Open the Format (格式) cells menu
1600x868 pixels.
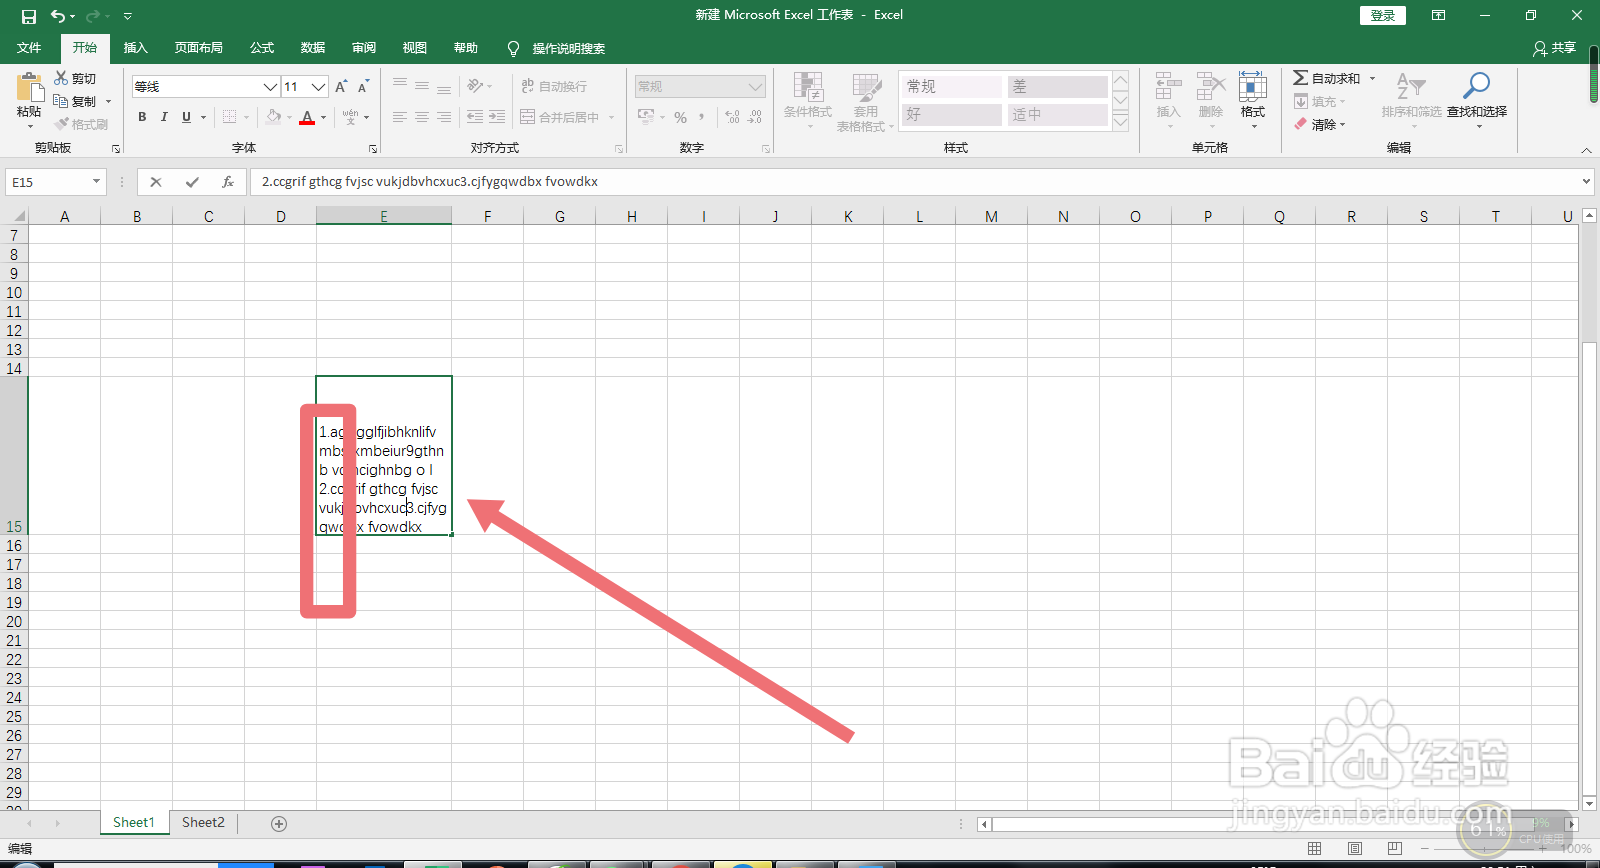pyautogui.click(x=1253, y=99)
